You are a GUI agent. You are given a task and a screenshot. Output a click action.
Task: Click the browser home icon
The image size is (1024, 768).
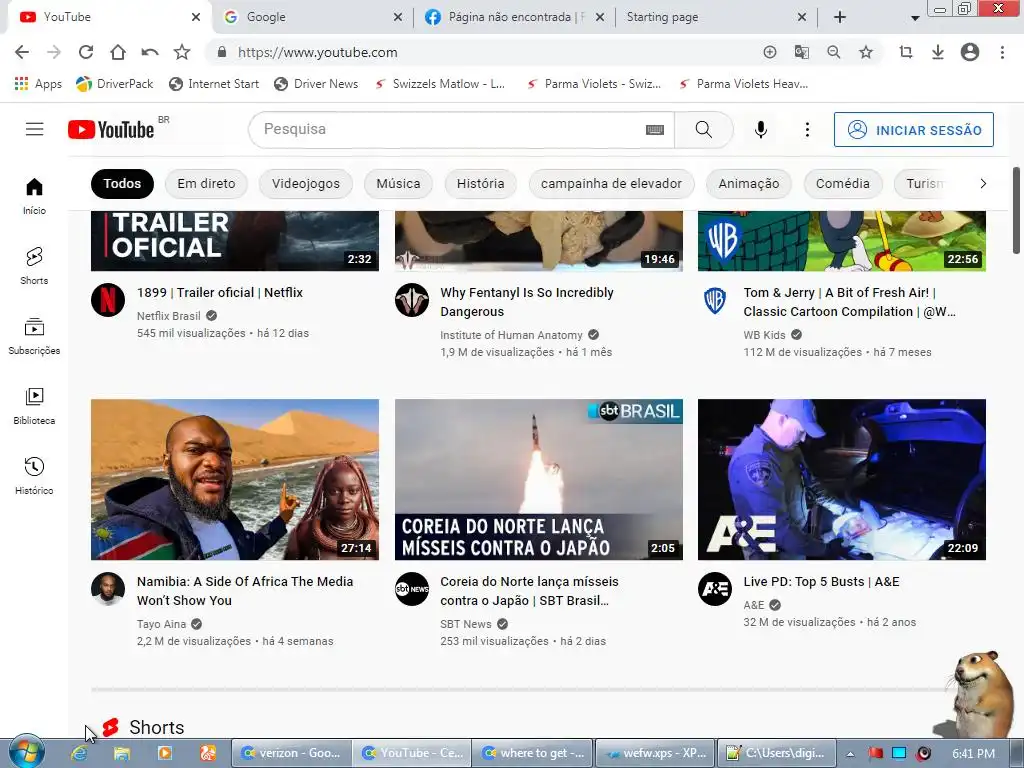tap(118, 52)
